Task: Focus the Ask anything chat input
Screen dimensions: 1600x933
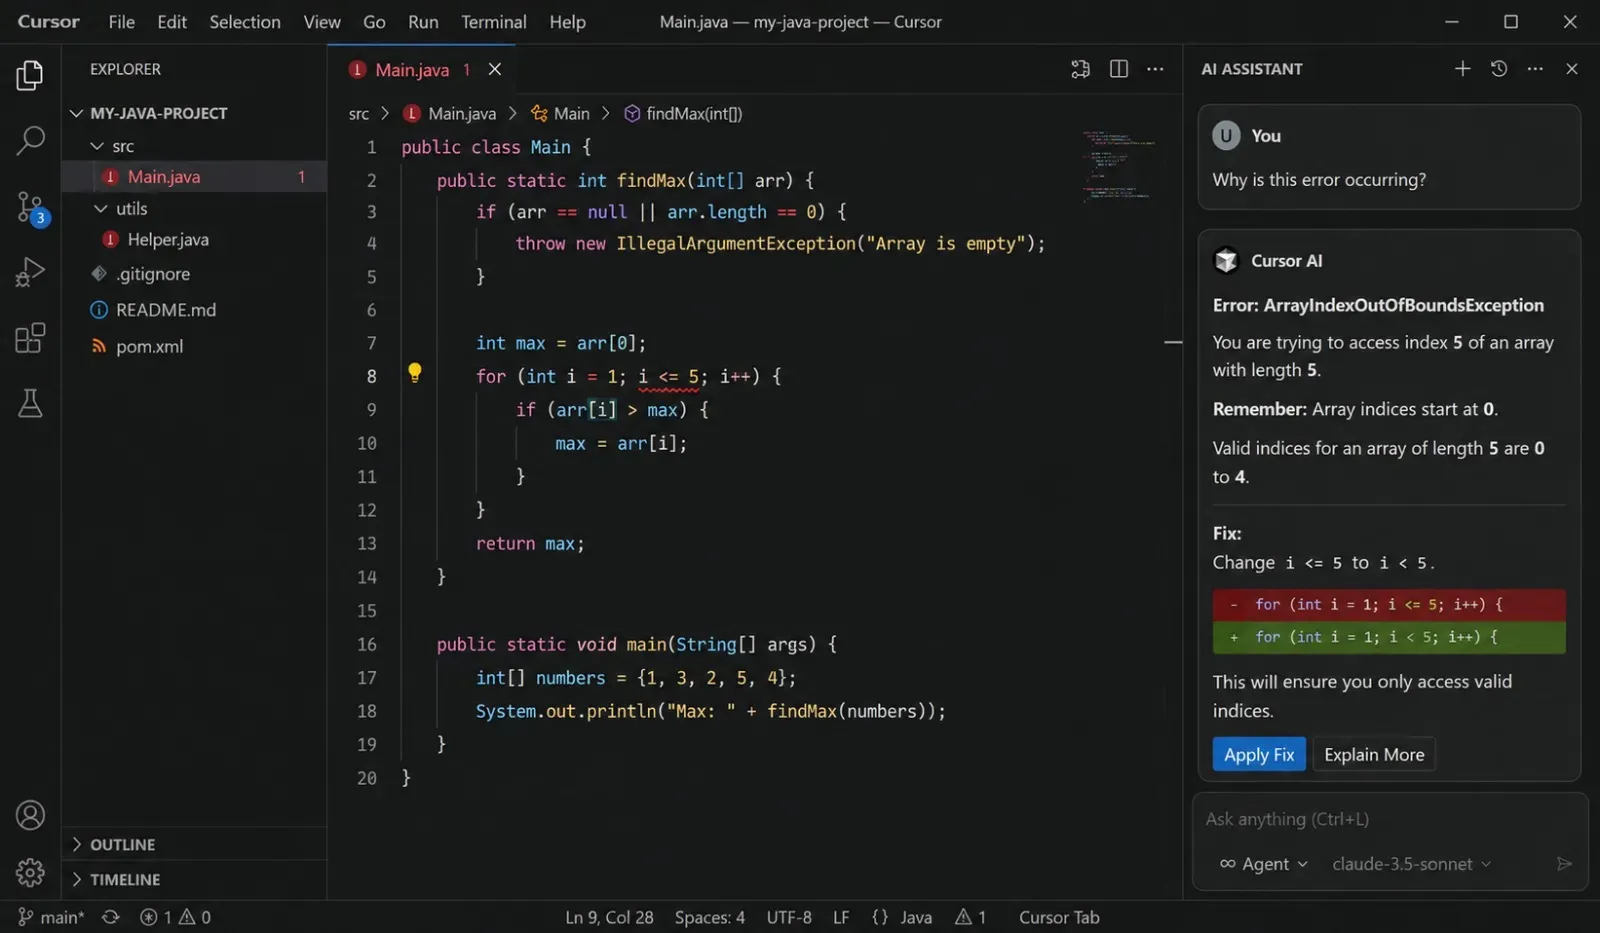Action: pyautogui.click(x=1390, y=819)
